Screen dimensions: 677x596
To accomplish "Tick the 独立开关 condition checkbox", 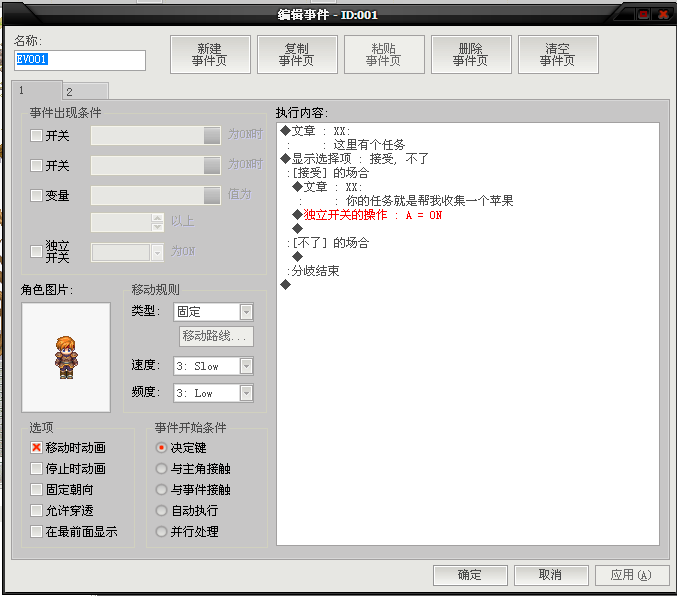I will [x=36, y=251].
